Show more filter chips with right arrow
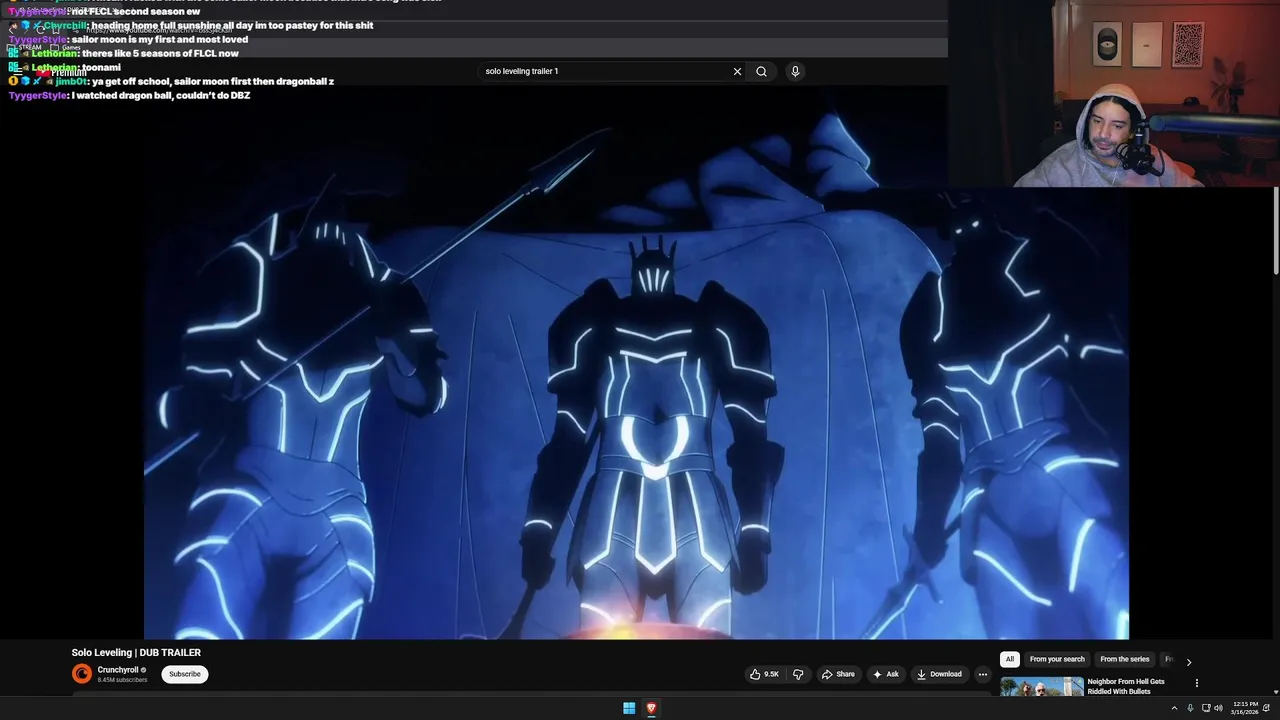The height and width of the screenshot is (720, 1280). coord(1188,661)
